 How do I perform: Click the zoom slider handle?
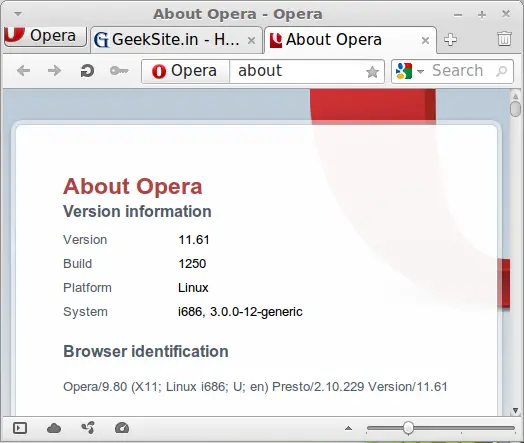point(408,428)
